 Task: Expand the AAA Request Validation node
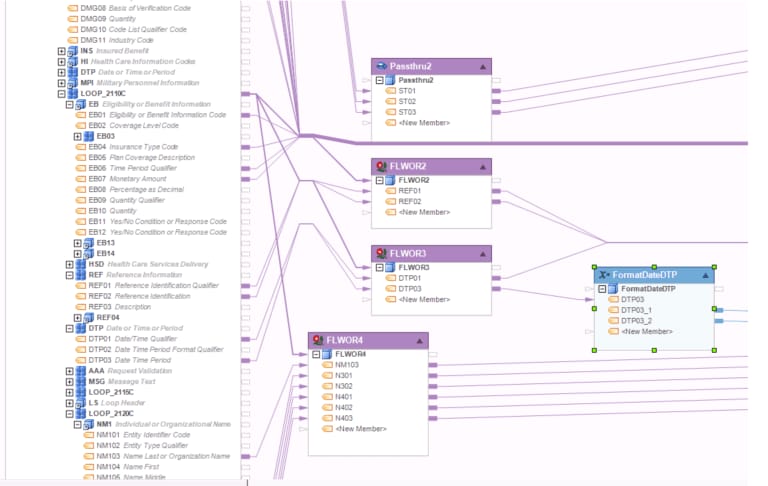70,371
